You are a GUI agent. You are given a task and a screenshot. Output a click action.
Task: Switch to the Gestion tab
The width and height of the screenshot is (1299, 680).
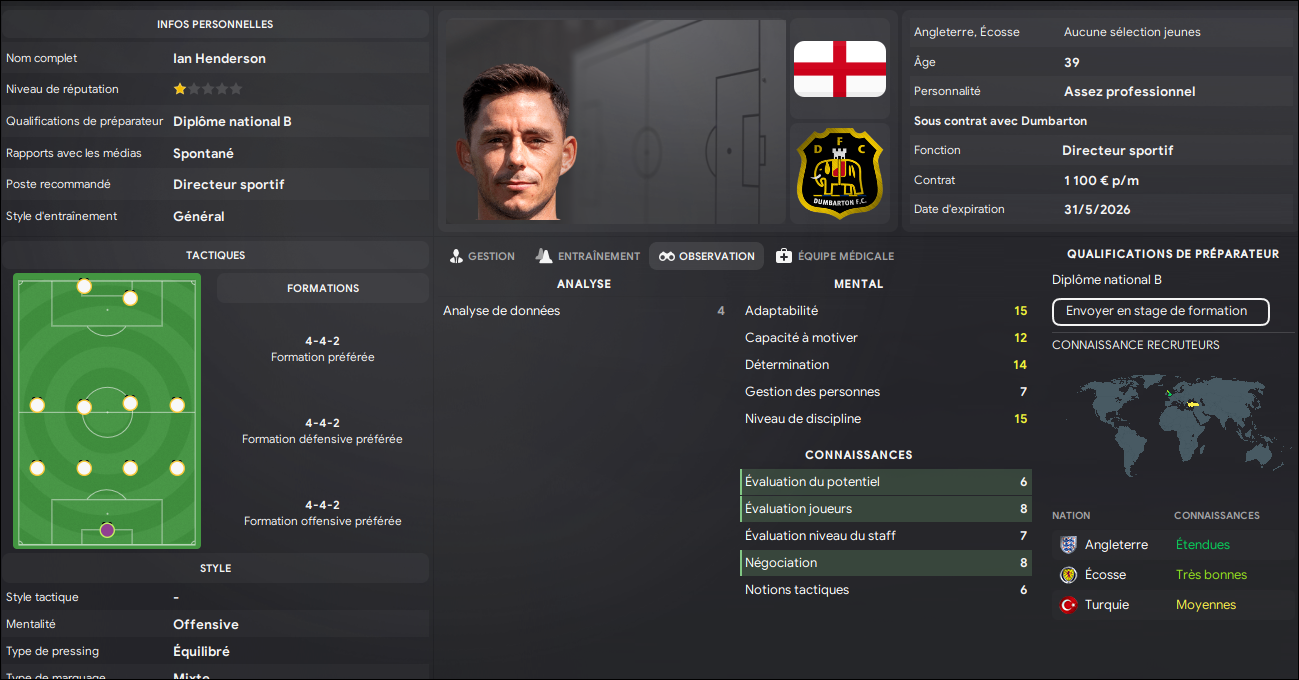(482, 256)
